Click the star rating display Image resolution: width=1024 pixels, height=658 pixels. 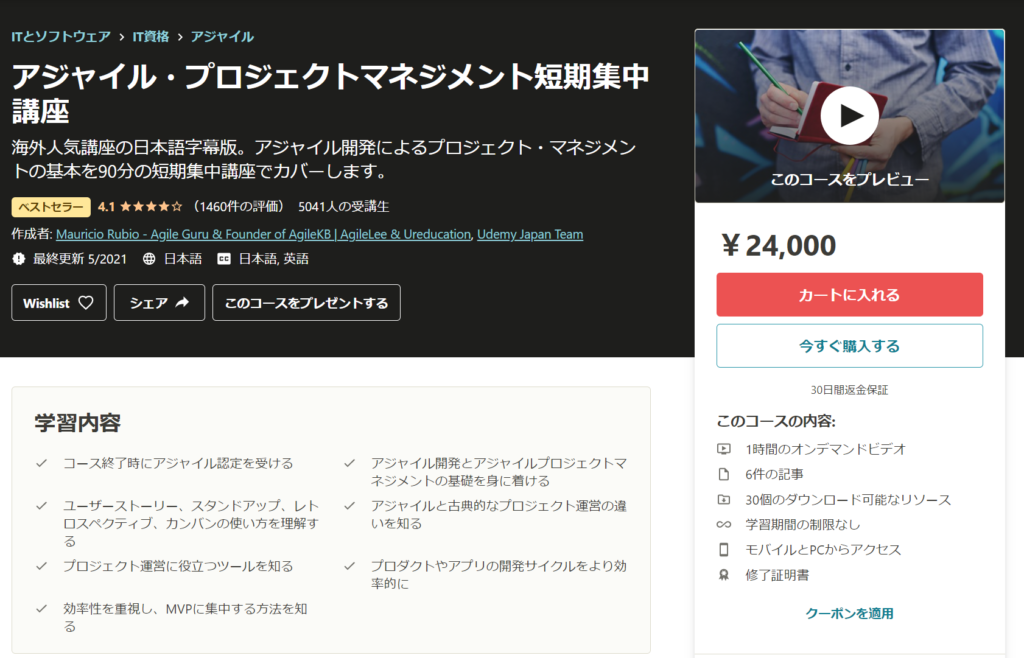(151, 207)
